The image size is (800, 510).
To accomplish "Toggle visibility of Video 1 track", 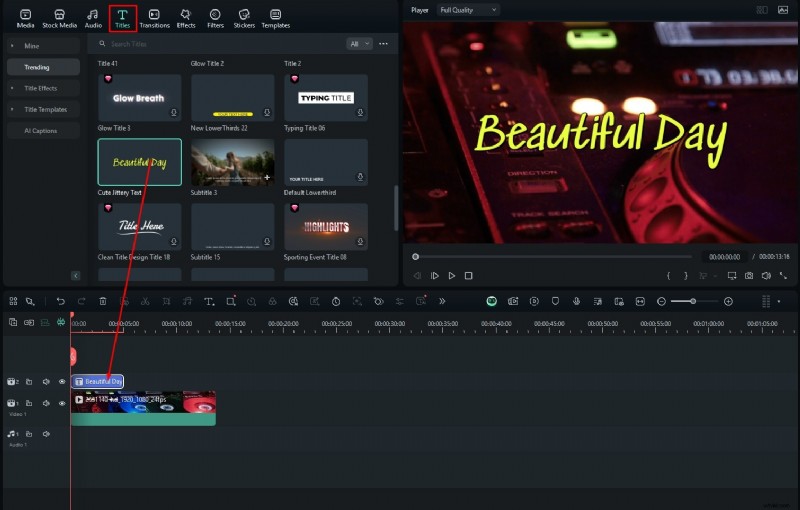I will 62,403.
